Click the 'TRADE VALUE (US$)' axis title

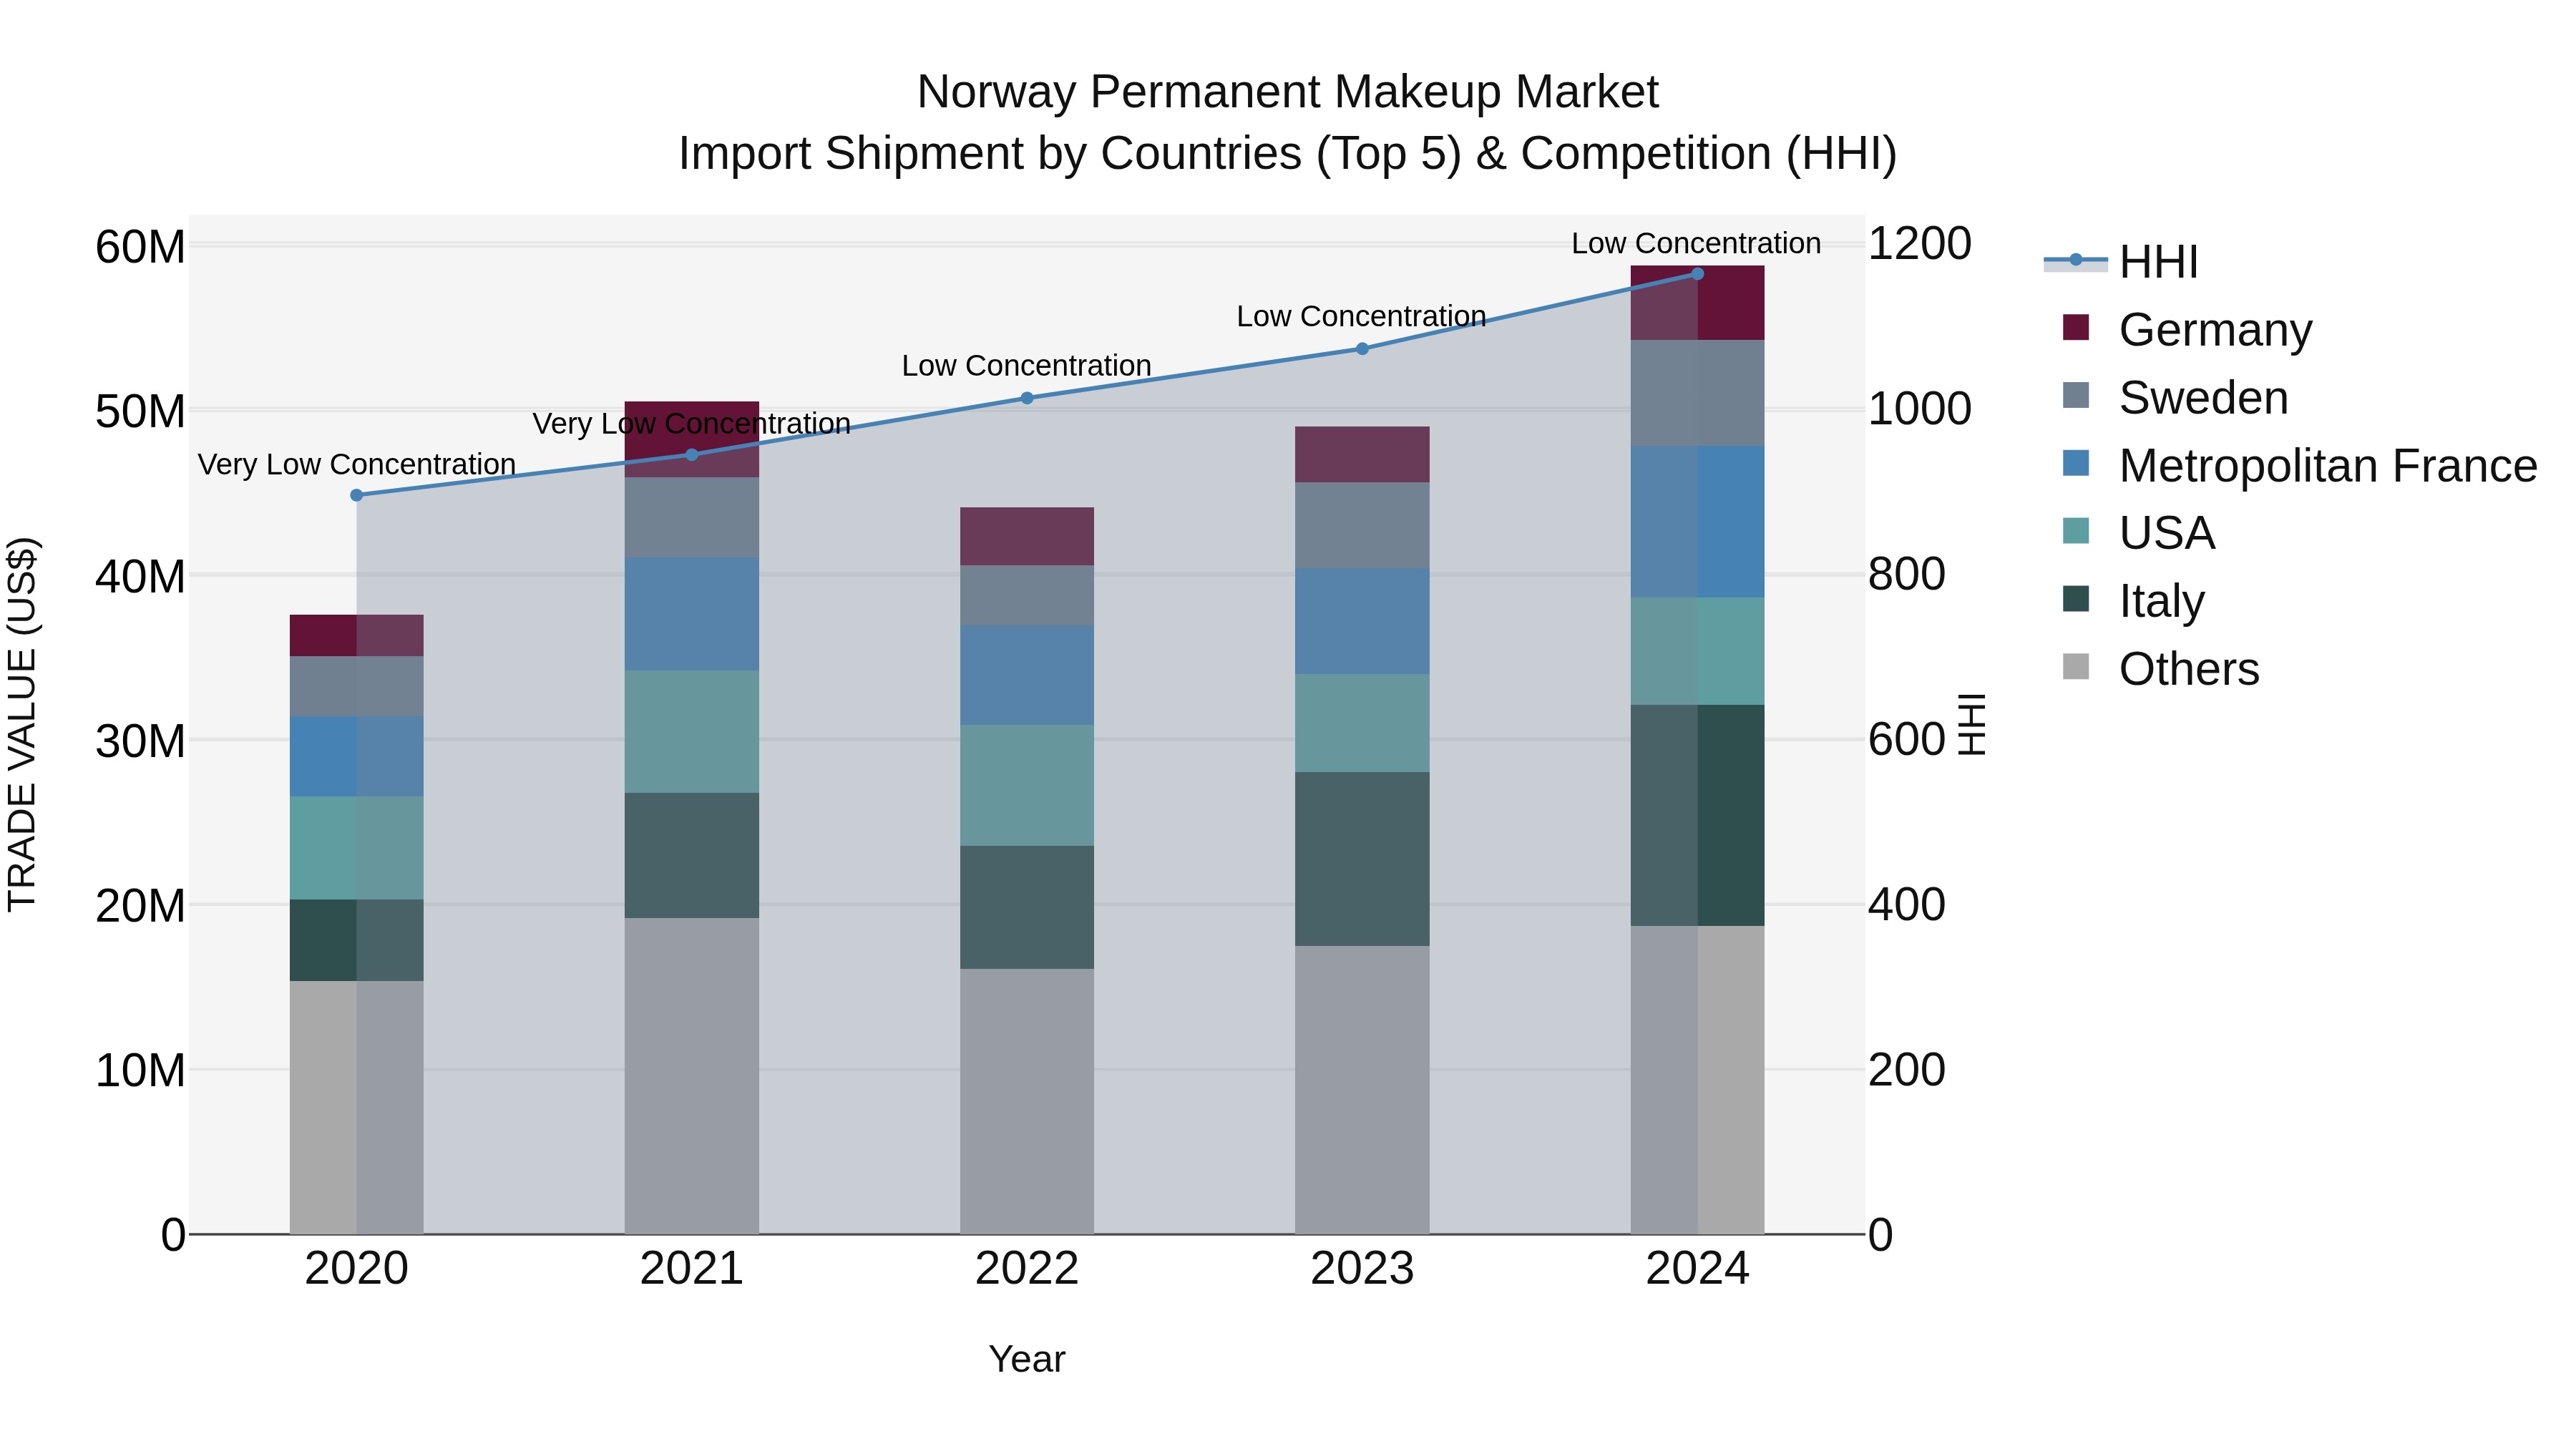tap(23, 724)
